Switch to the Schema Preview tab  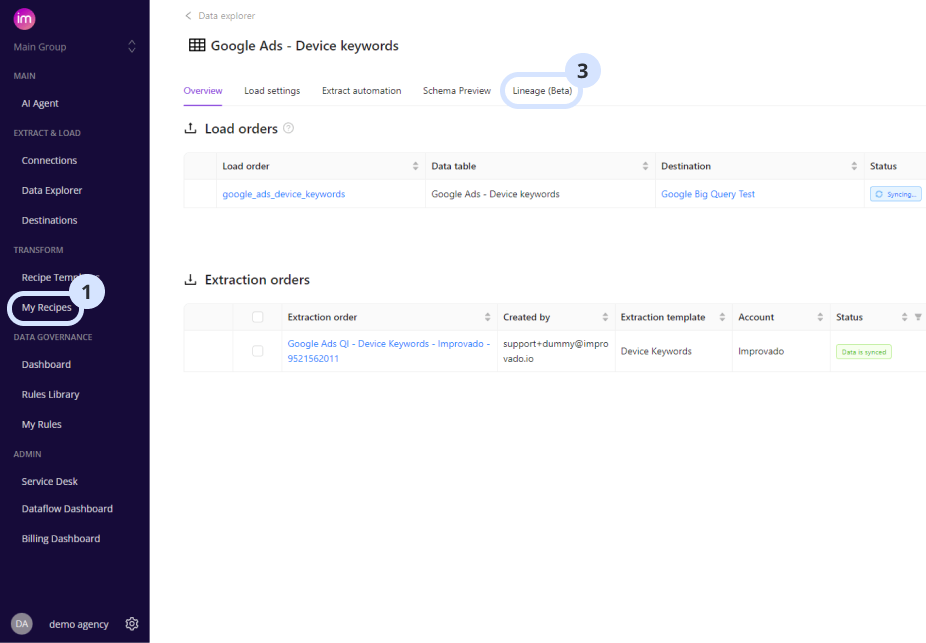pyautogui.click(x=456, y=90)
